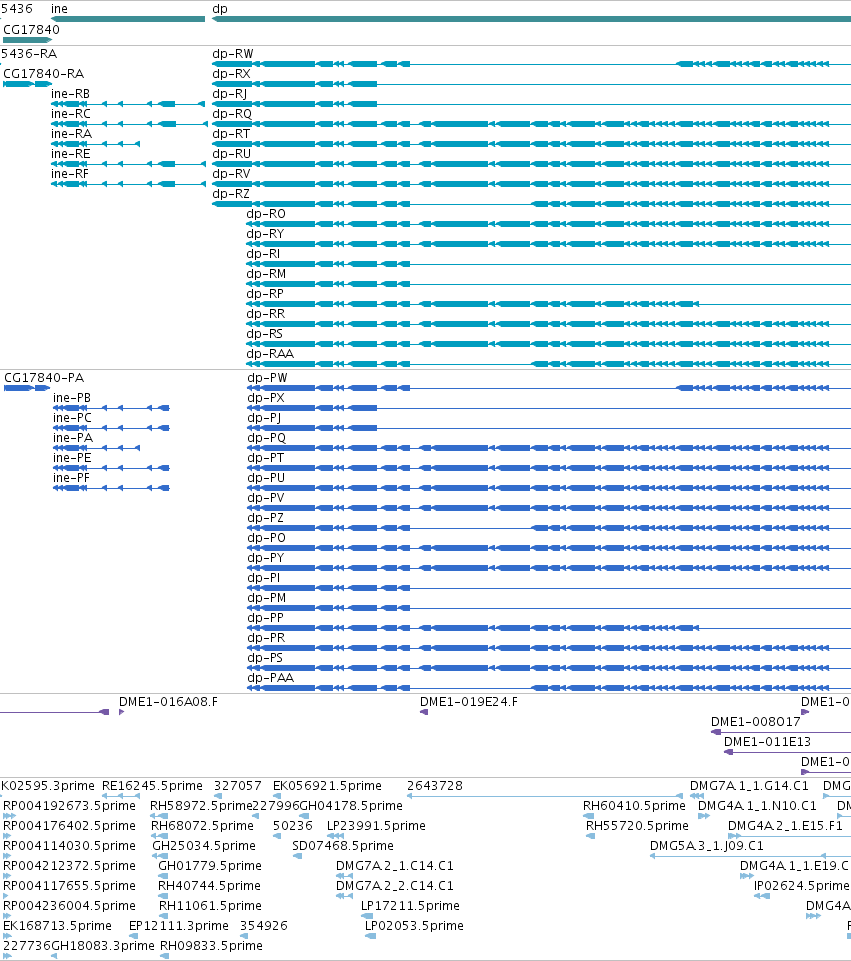This screenshot has width=851, height=961.
Task: Click cDNA DMG7A.2_1.C14.C1
Action: pos(395,866)
